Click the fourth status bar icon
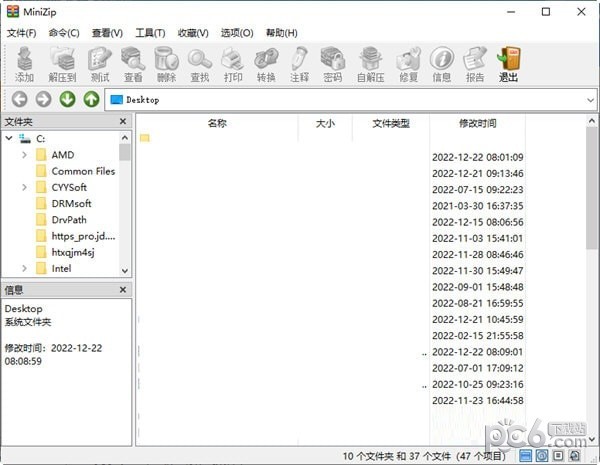This screenshot has width=600, height=465. click(575, 455)
